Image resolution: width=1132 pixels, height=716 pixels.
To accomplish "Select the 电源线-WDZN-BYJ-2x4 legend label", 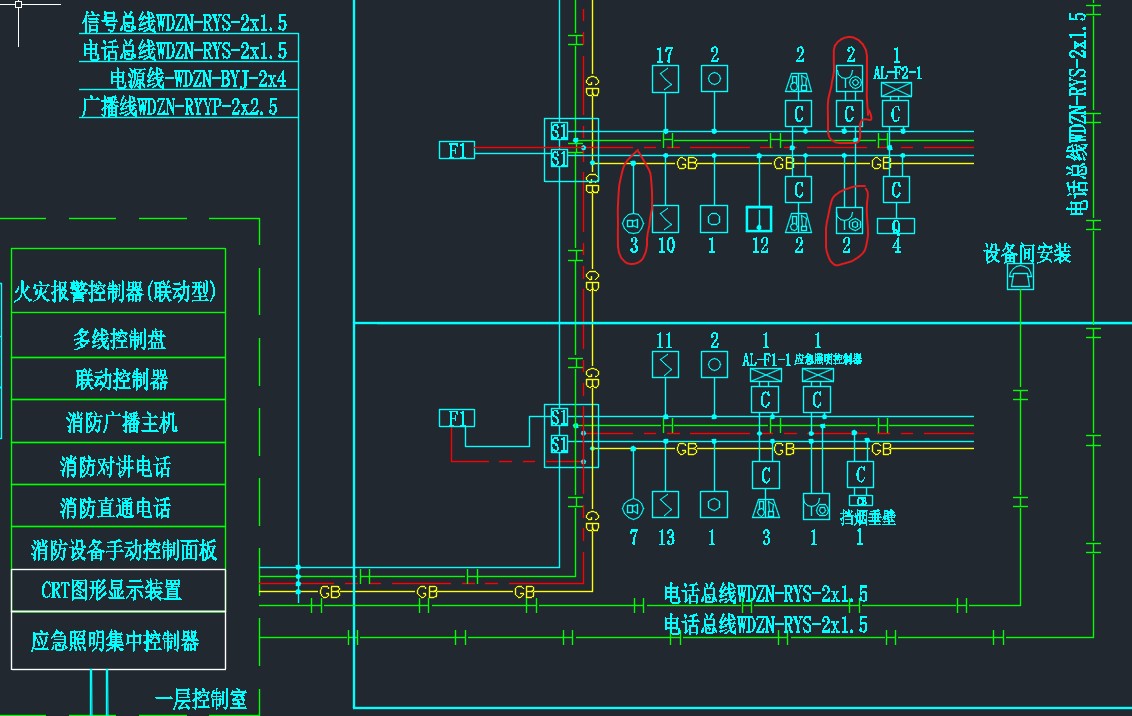I will pyautogui.click(x=199, y=78).
